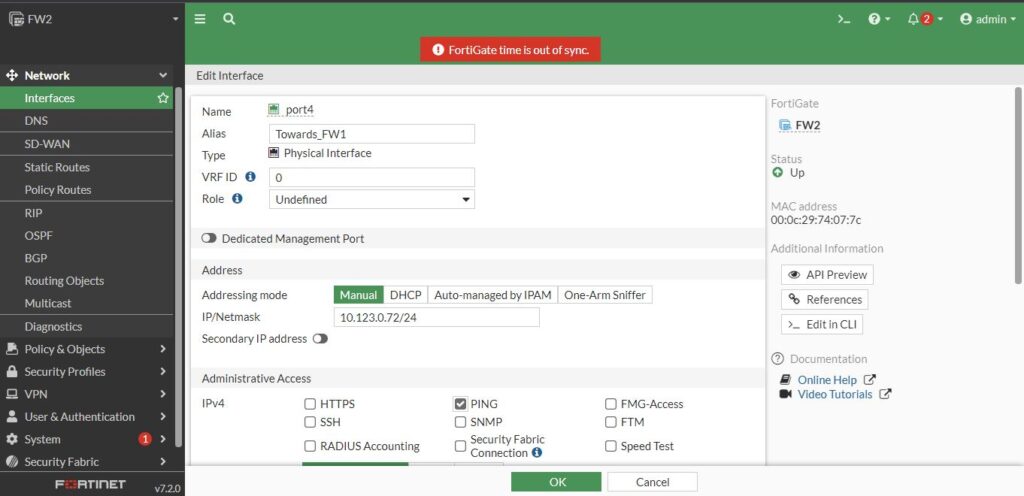Click the VRF ID info icon
The width and height of the screenshot is (1024, 496).
click(x=250, y=177)
